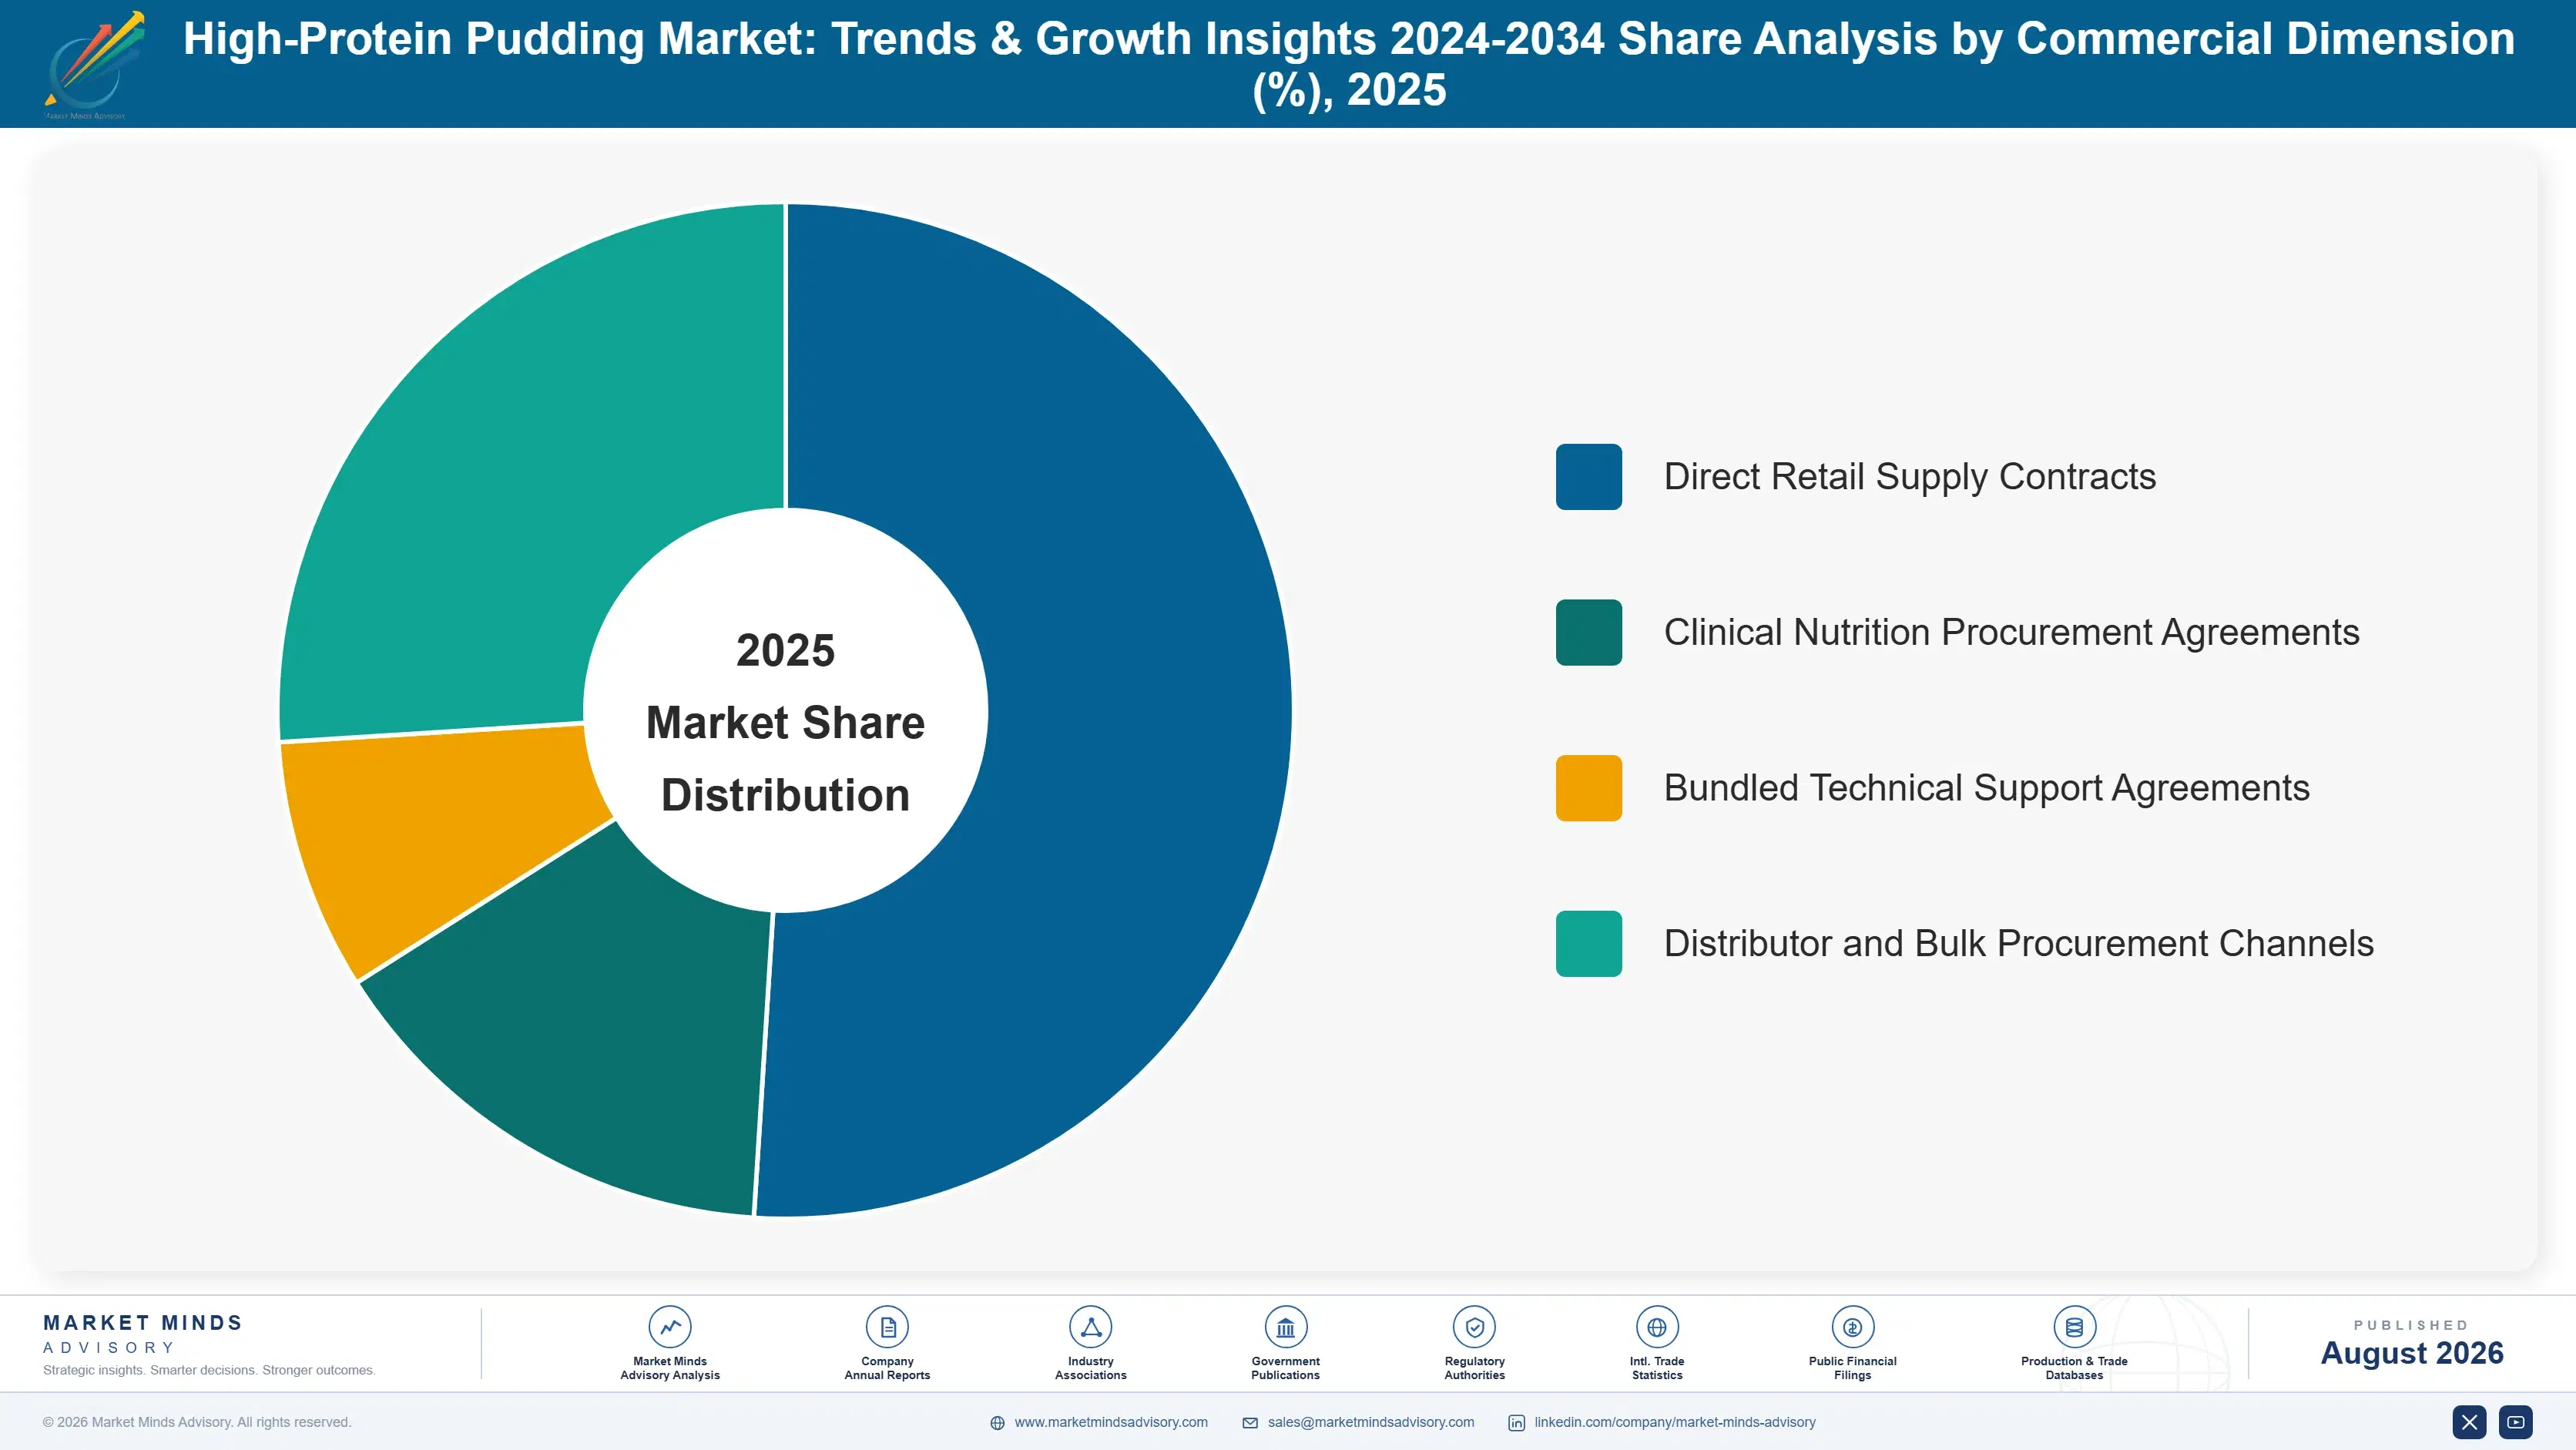Click the globe icon beside the website URL
The height and width of the screenshot is (1450, 2576).
tap(997, 1423)
